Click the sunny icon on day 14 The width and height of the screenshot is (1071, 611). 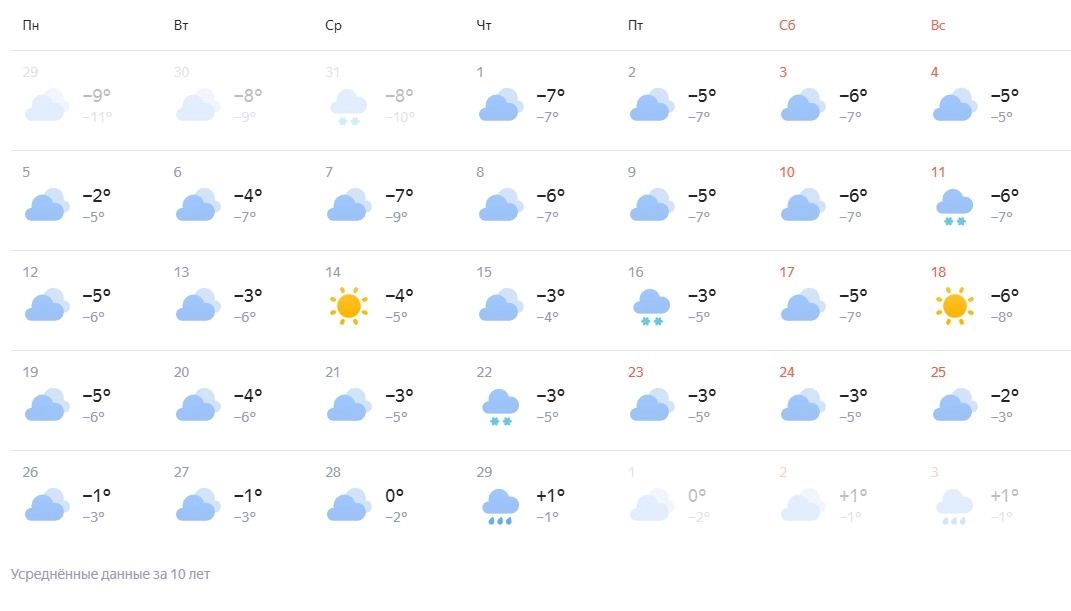pos(348,306)
